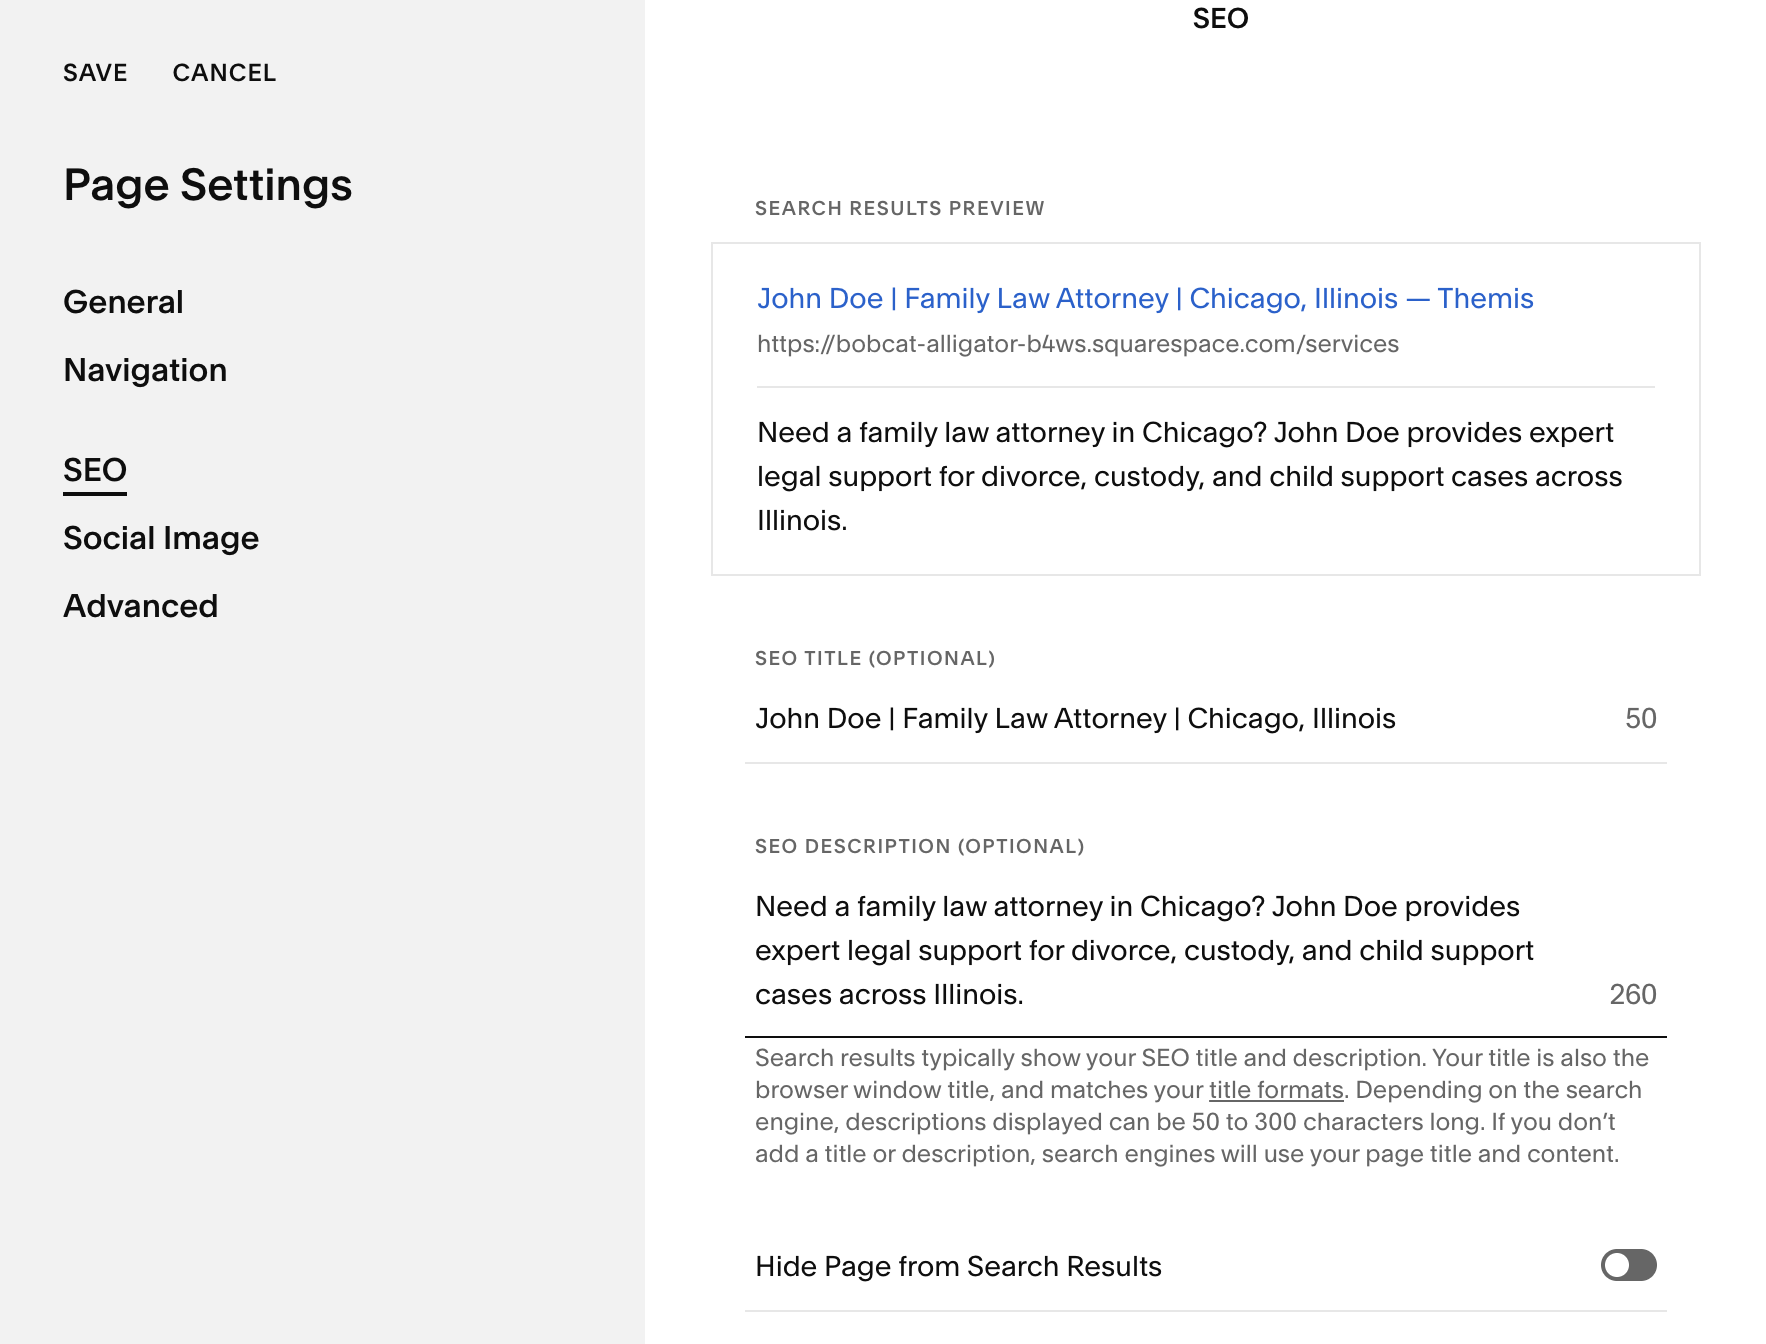The width and height of the screenshot is (1766, 1344).
Task: Click the CANCEL button
Action: (224, 71)
